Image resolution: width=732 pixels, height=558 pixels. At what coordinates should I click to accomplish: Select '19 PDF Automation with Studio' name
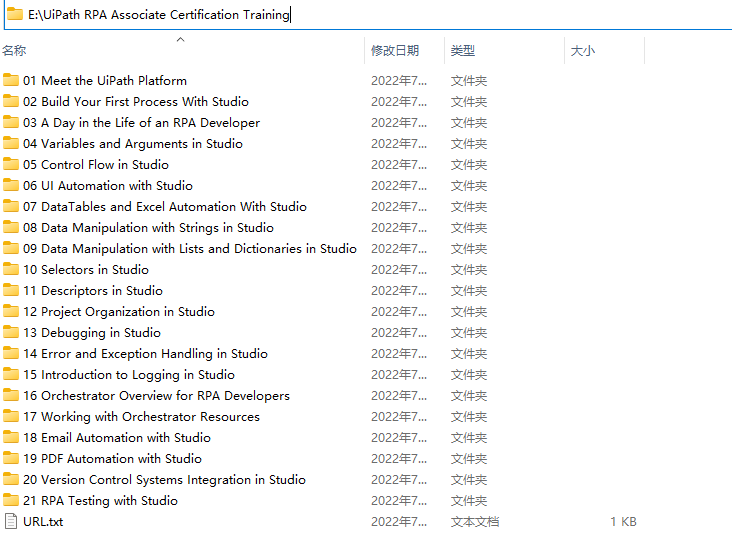113,459
